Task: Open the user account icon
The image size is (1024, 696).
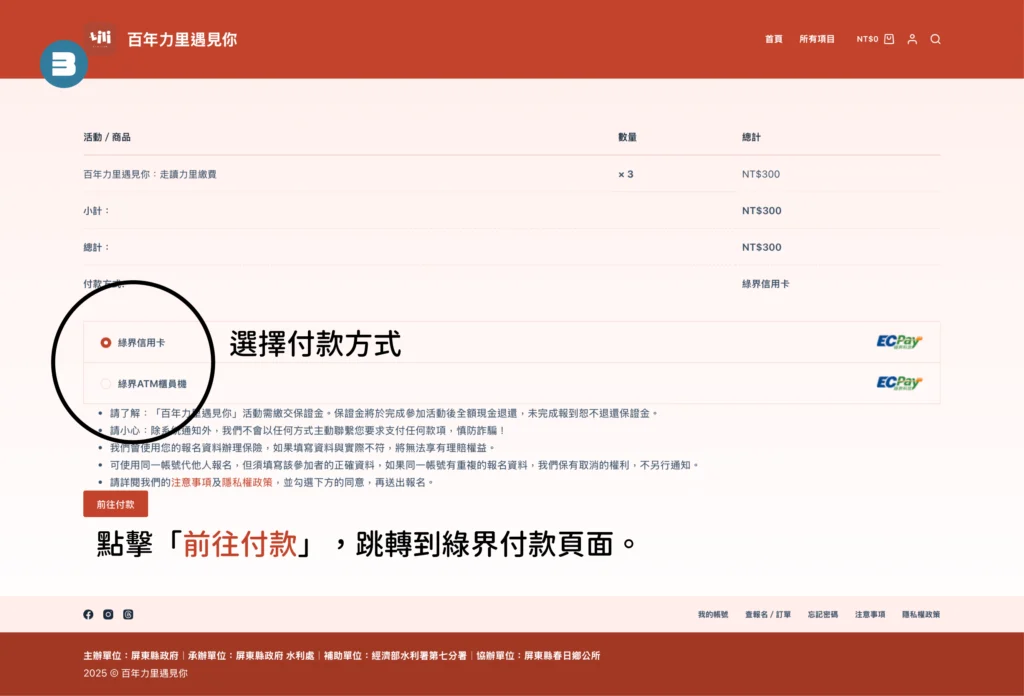Action: 912,39
